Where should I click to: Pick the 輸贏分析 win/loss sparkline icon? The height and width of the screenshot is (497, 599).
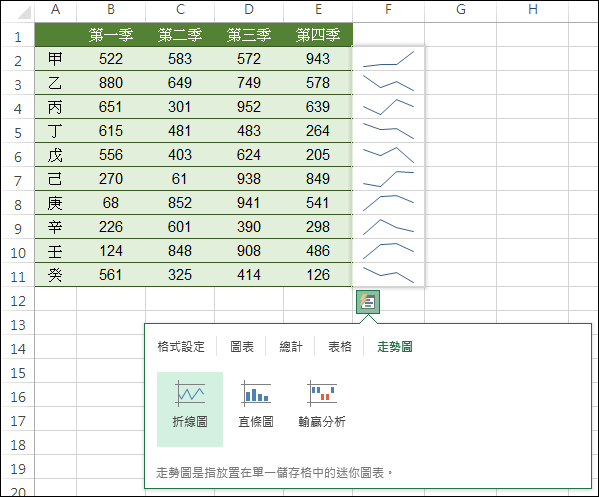322,393
